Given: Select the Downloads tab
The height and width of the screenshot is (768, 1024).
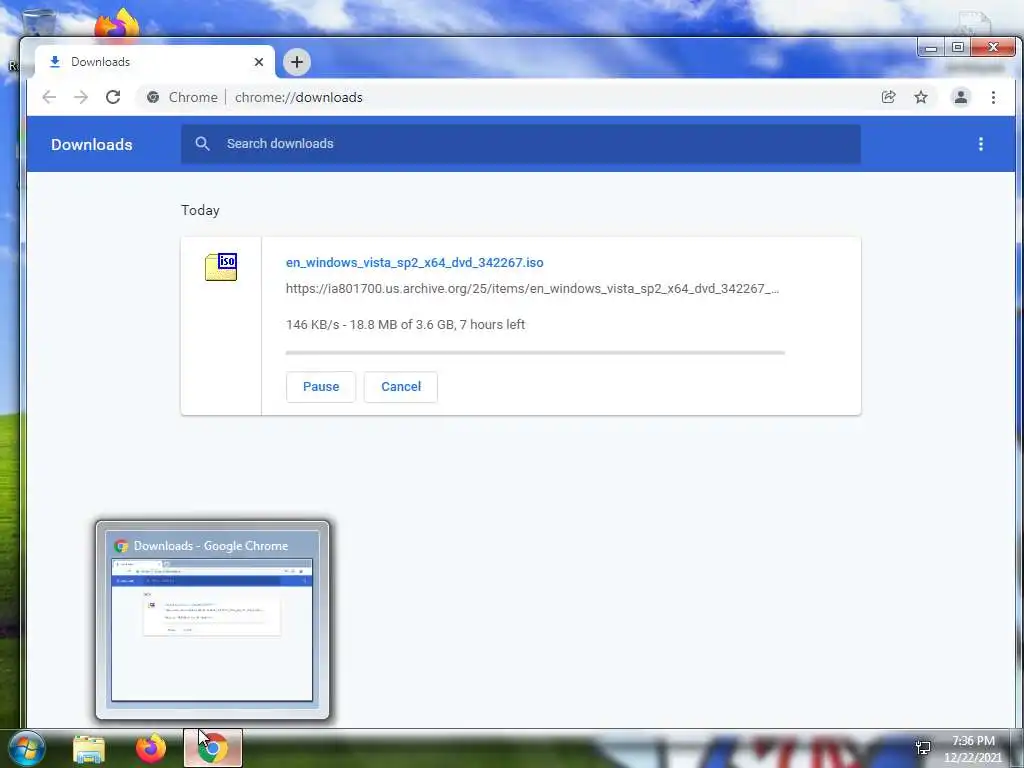Looking at the screenshot, I should (154, 62).
